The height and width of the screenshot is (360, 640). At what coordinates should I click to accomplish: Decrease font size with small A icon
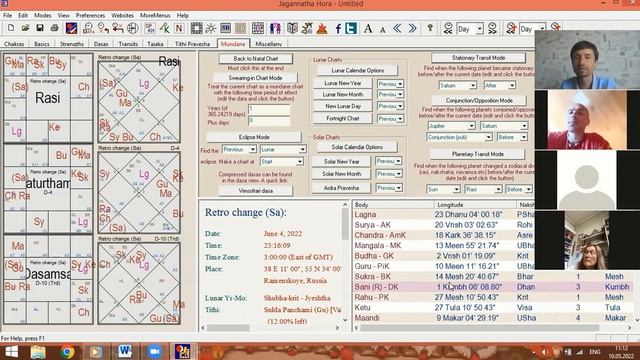tap(382, 29)
